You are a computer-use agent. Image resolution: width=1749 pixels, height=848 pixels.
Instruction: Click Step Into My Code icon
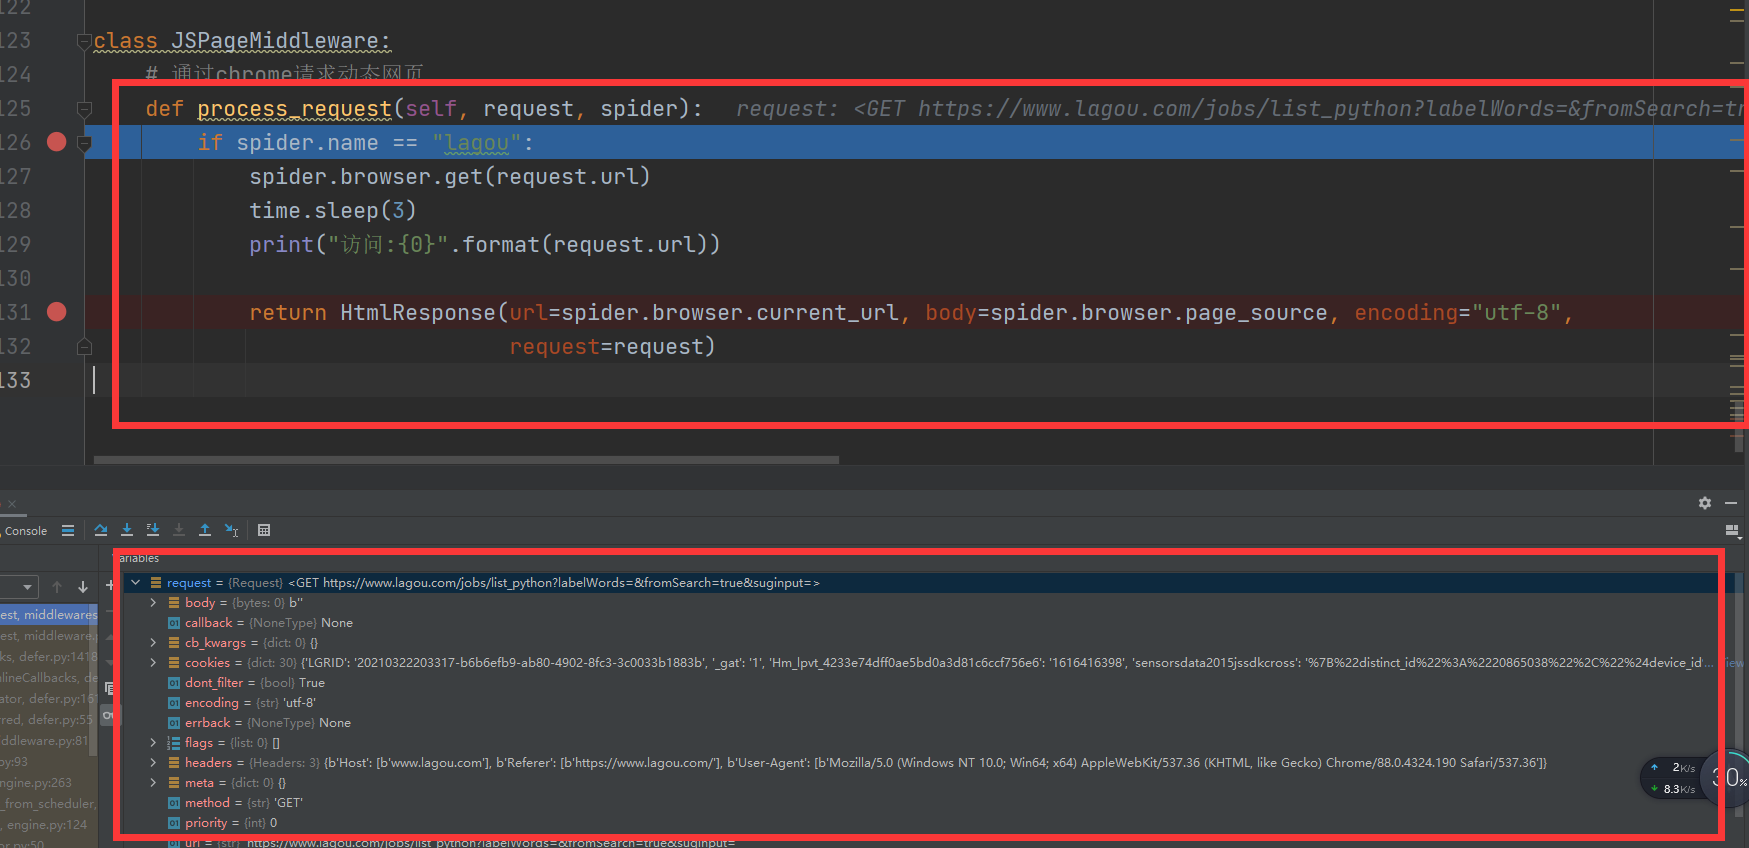(153, 530)
